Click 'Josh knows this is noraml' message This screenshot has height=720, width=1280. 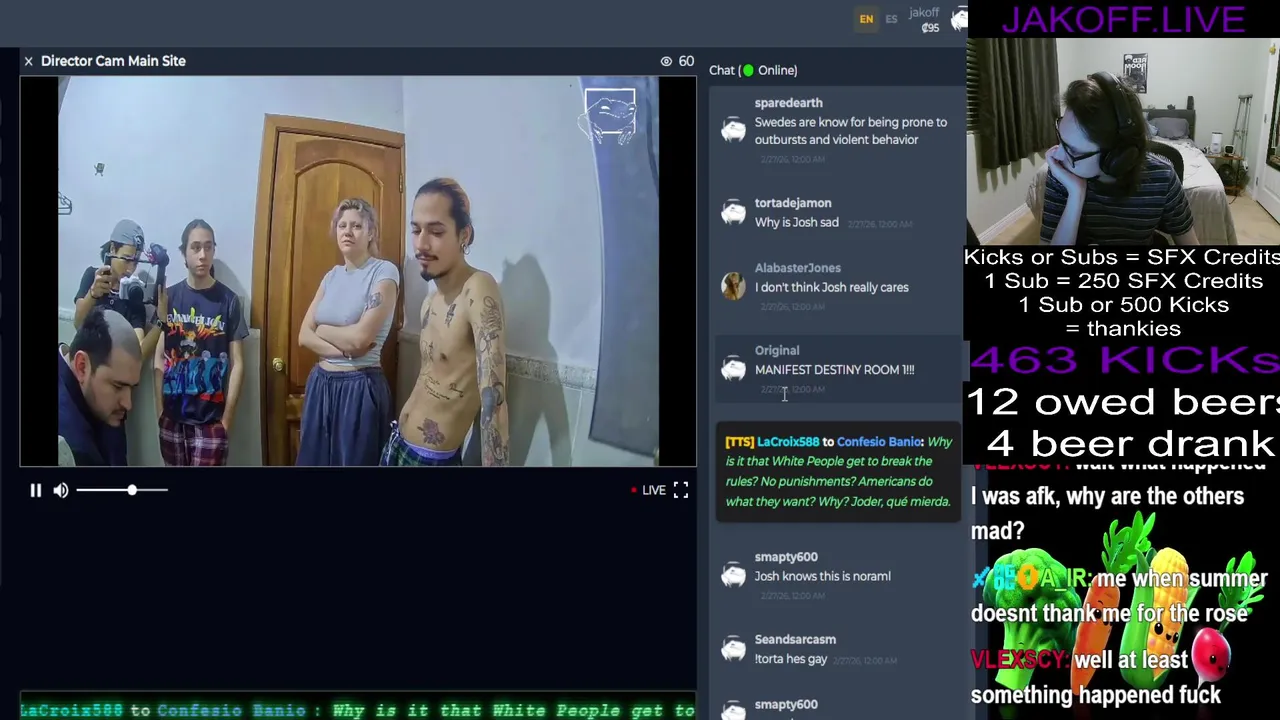click(x=823, y=577)
